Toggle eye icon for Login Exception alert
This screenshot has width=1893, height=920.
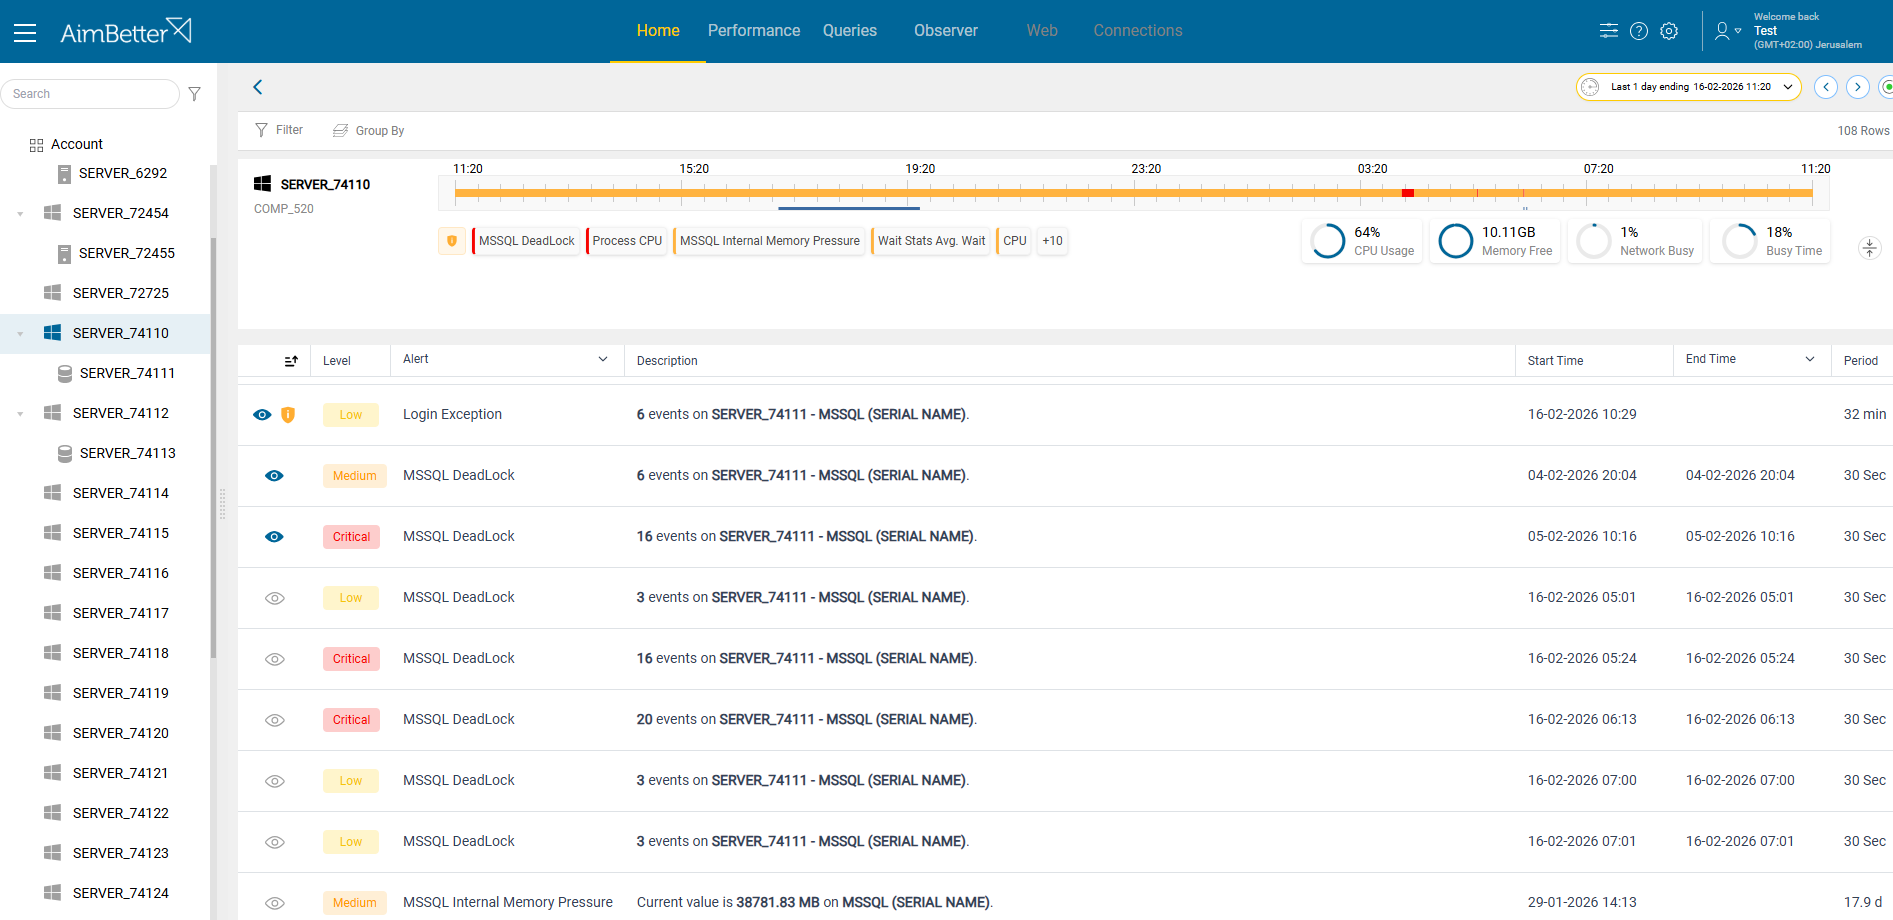pos(262,415)
